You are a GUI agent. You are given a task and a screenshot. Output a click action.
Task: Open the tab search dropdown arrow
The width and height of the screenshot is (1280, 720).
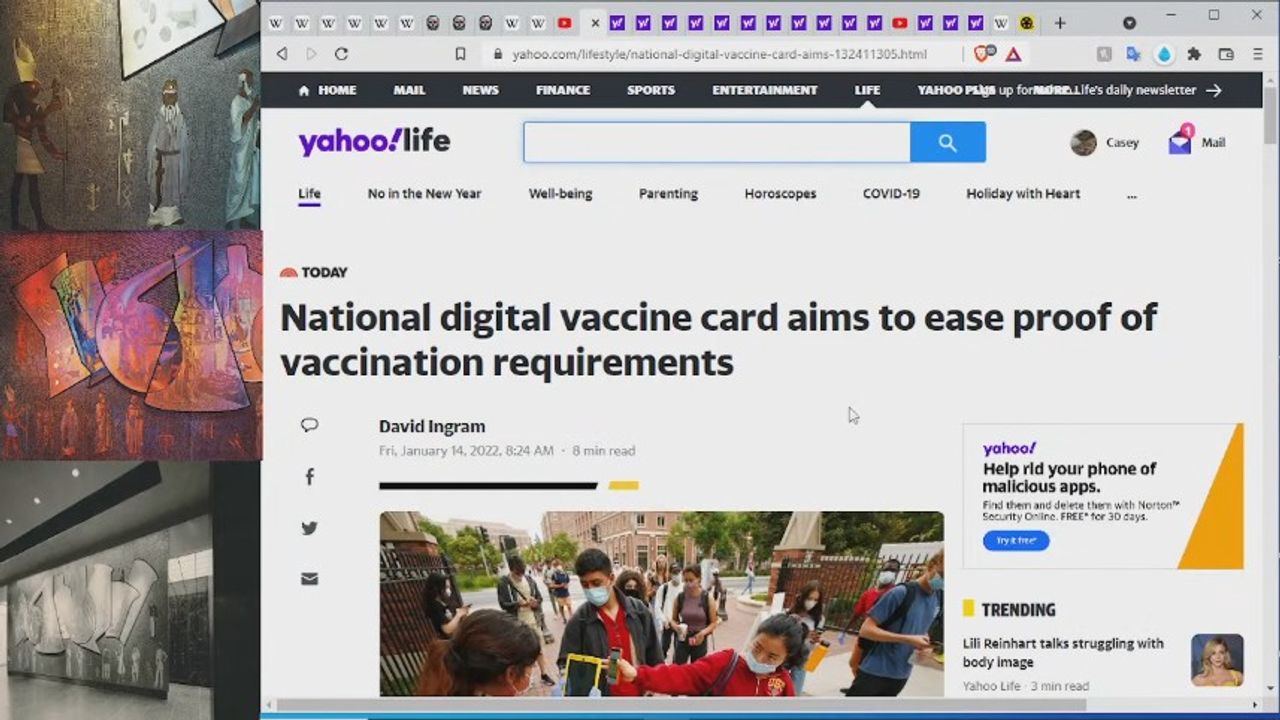click(1129, 23)
